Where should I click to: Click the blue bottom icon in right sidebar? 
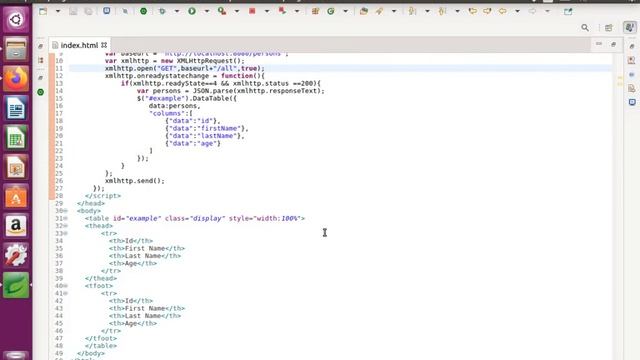coord(632,102)
